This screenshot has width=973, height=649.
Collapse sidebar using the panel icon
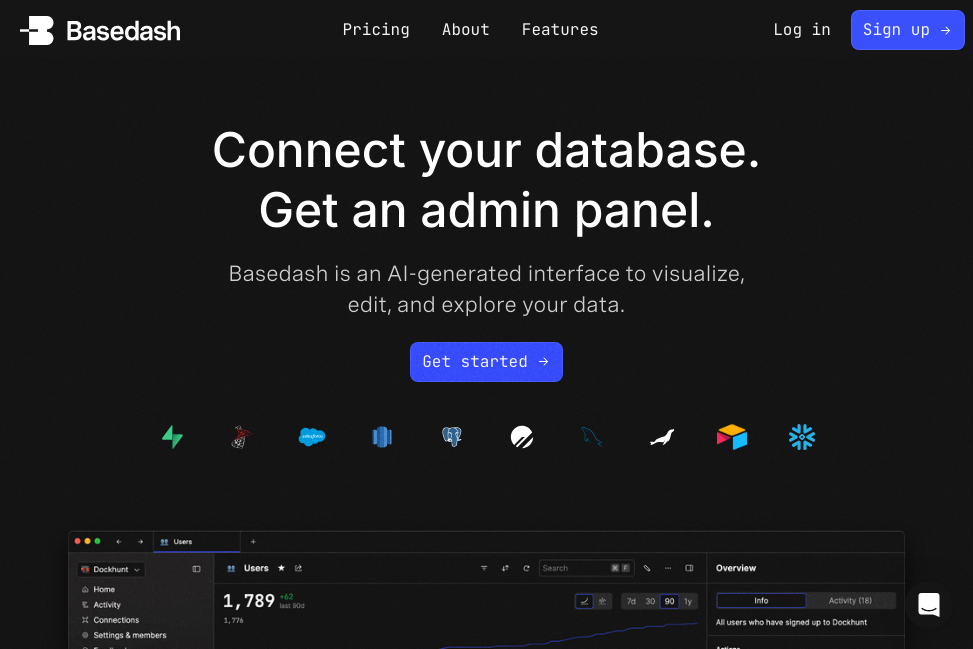(x=197, y=569)
